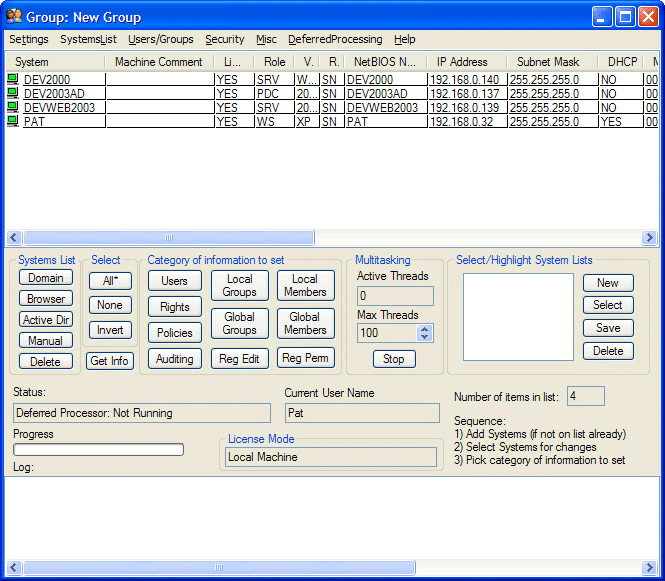Click the System column header
665x581 pixels.
55,62
